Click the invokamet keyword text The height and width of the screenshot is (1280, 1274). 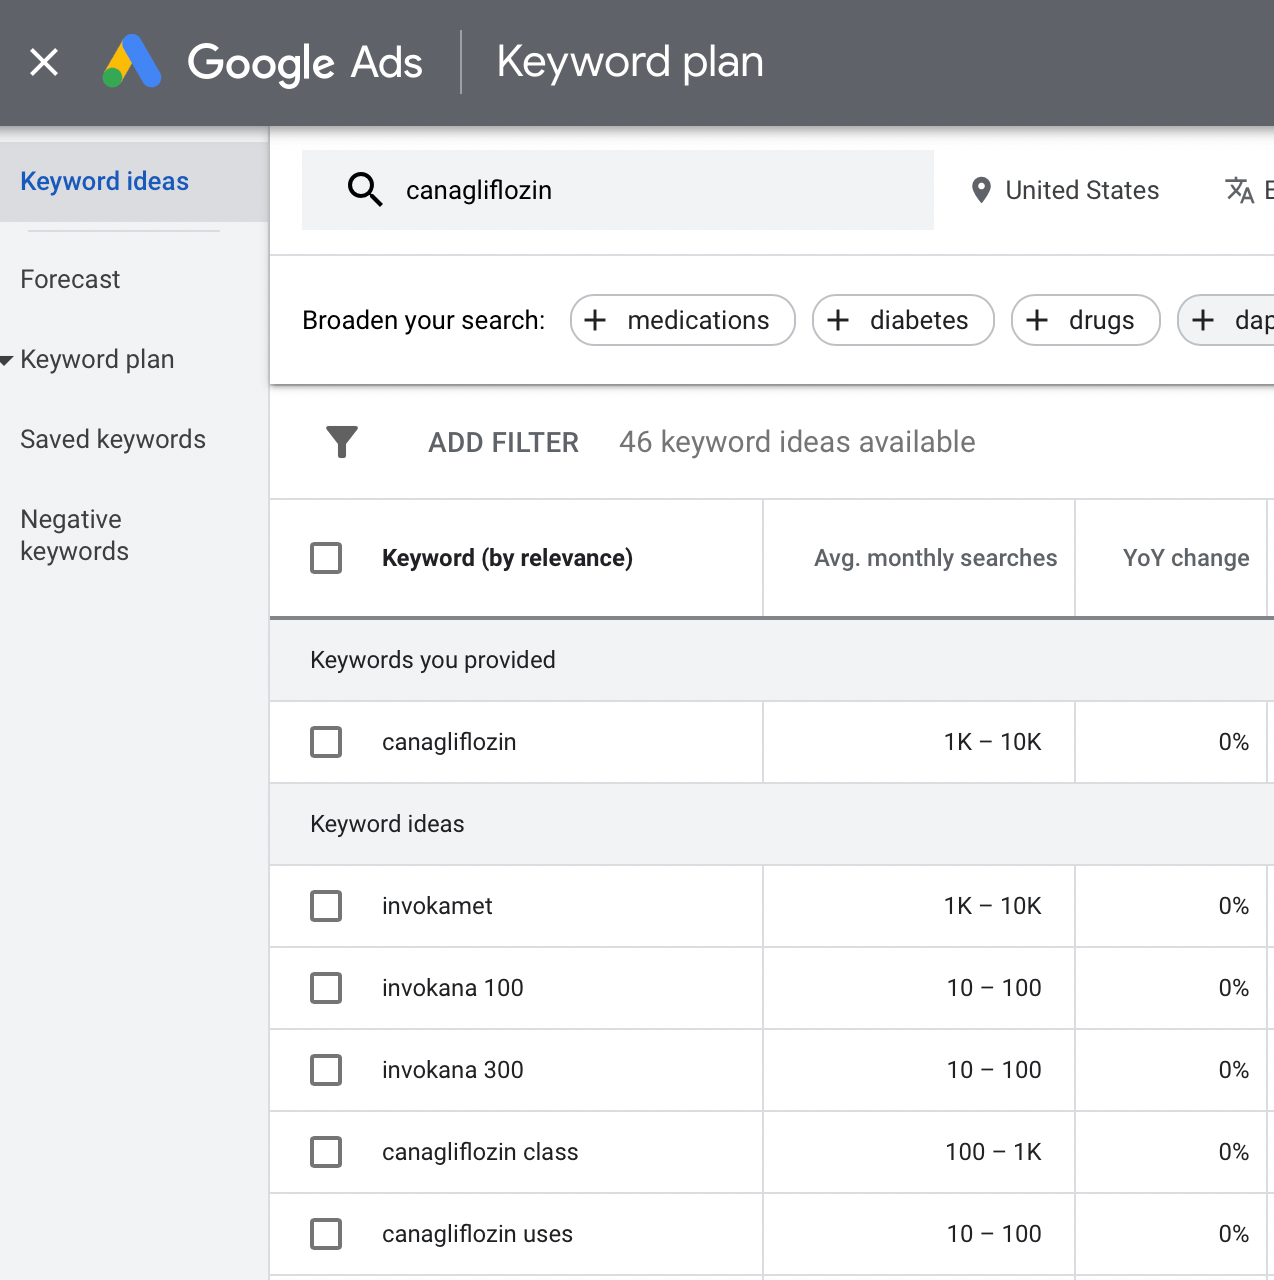point(437,906)
